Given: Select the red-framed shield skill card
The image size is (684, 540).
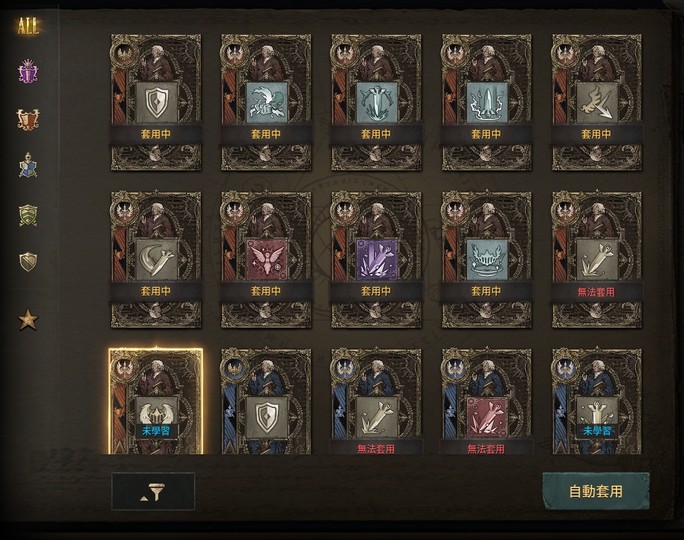Looking at the screenshot, I should [156, 103].
